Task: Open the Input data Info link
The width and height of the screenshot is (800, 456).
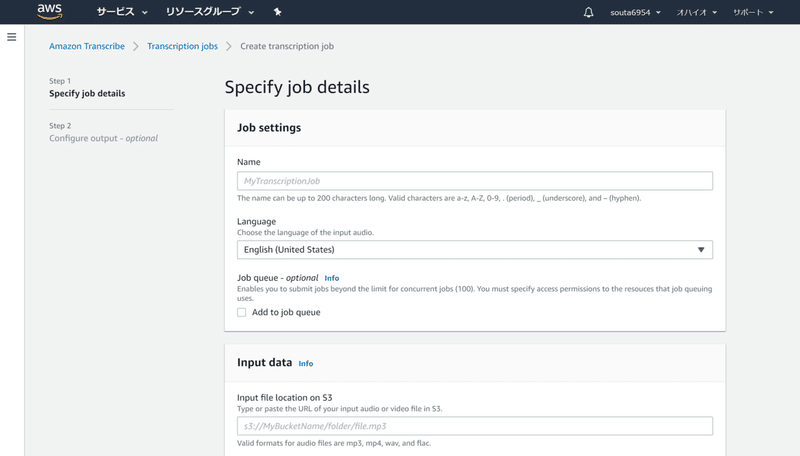Action: pyautogui.click(x=306, y=364)
